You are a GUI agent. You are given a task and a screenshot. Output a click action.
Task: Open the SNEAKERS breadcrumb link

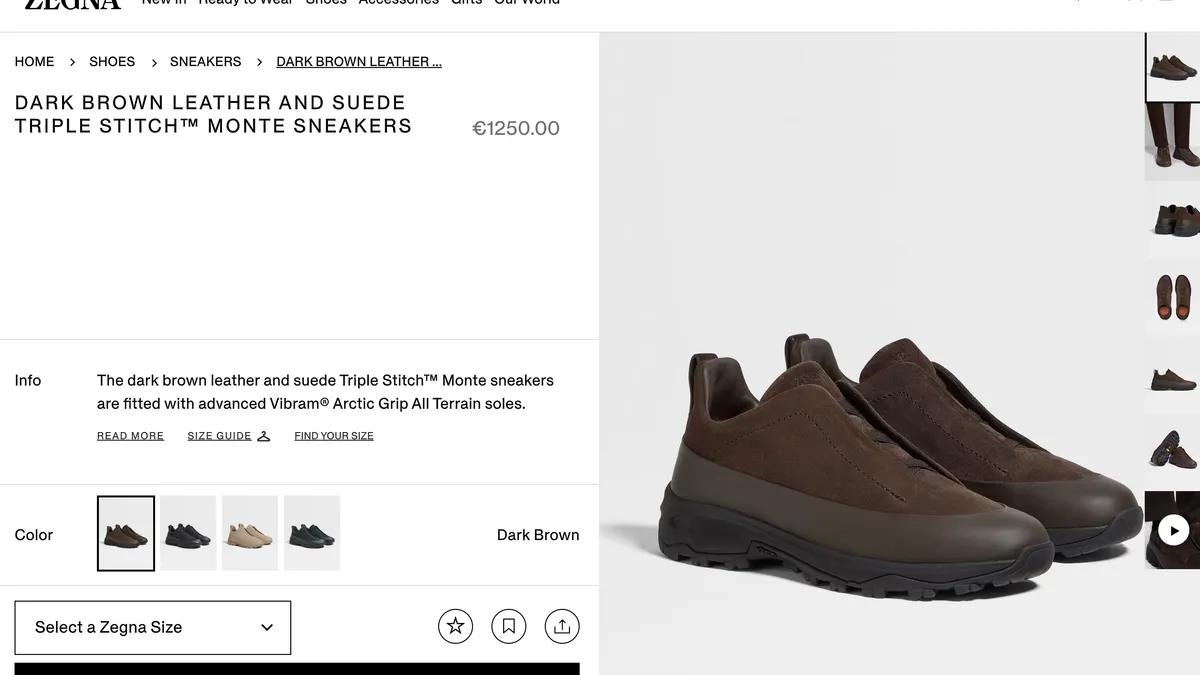pos(205,62)
